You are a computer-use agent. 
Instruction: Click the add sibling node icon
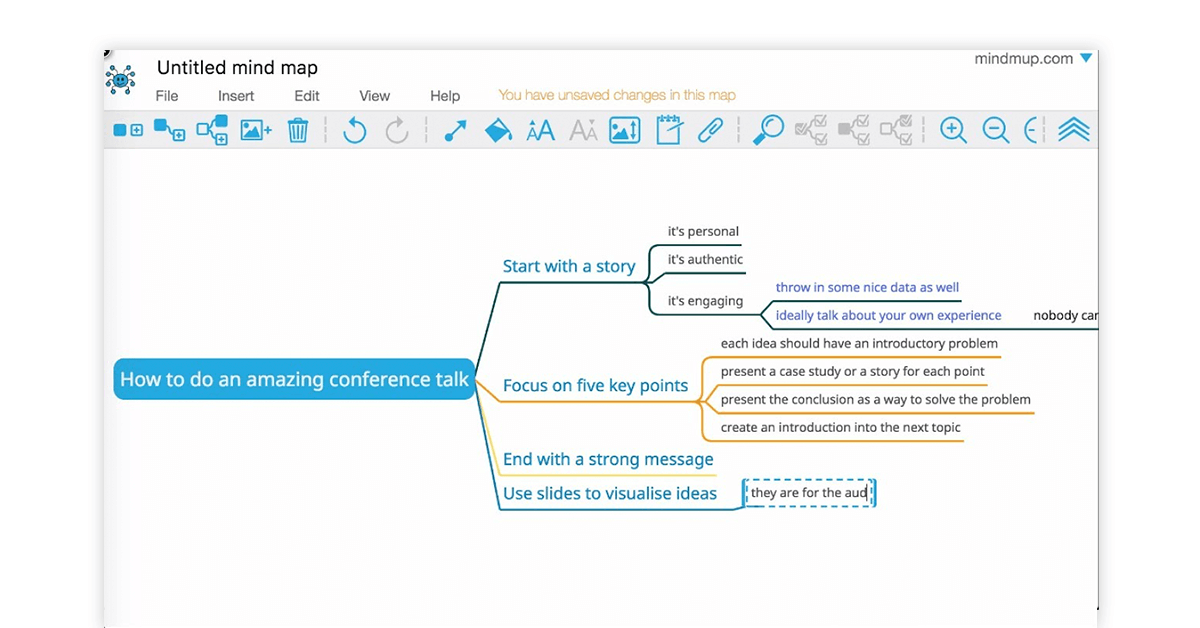pos(128,130)
